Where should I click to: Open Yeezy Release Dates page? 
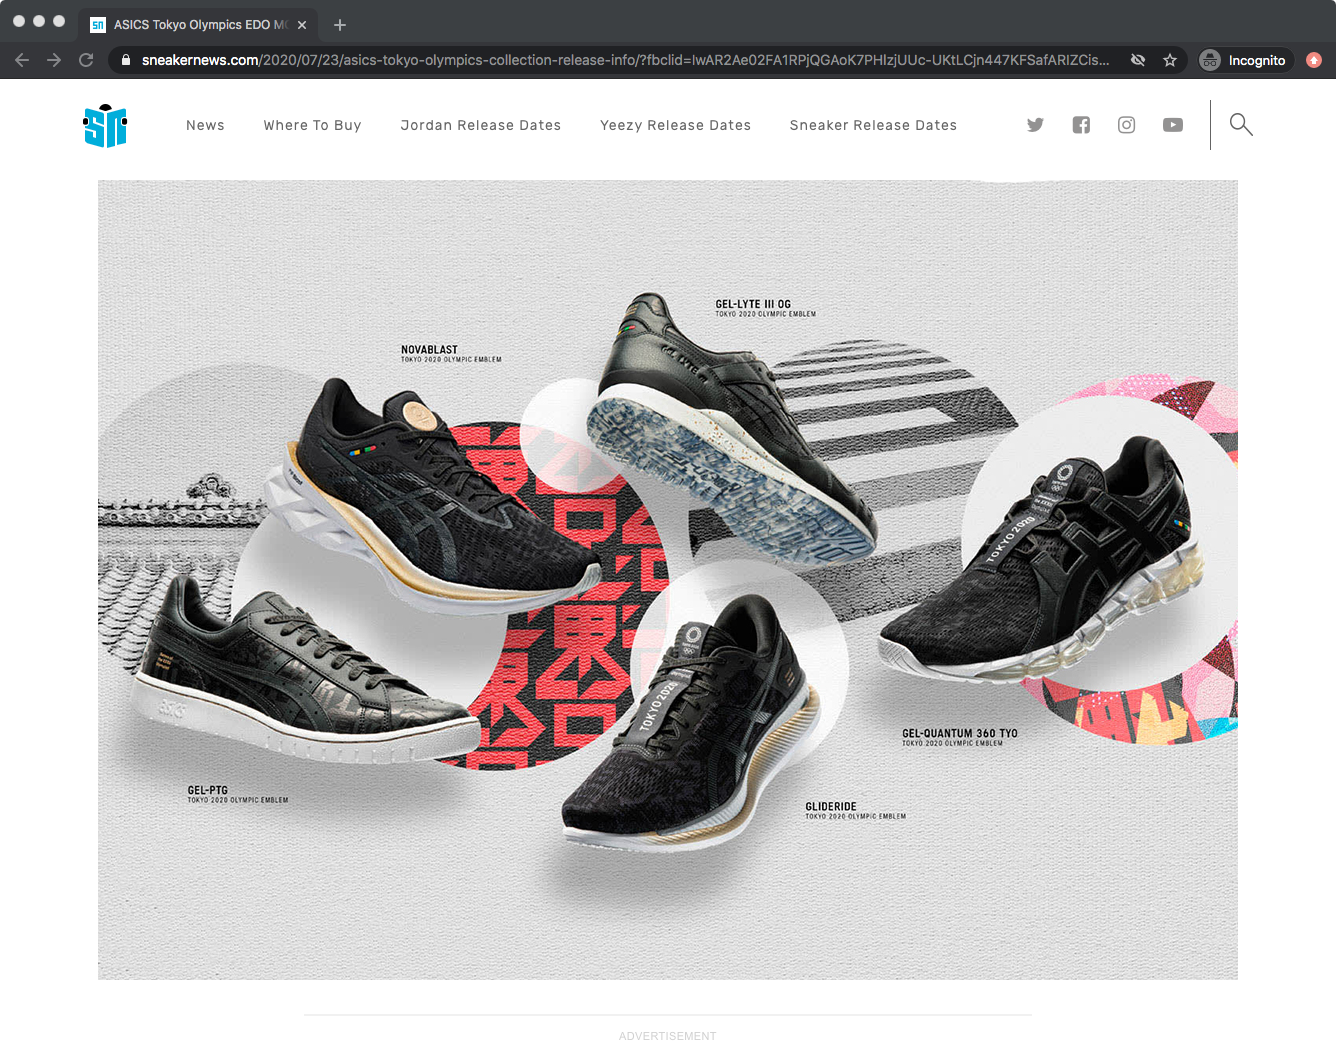point(676,125)
